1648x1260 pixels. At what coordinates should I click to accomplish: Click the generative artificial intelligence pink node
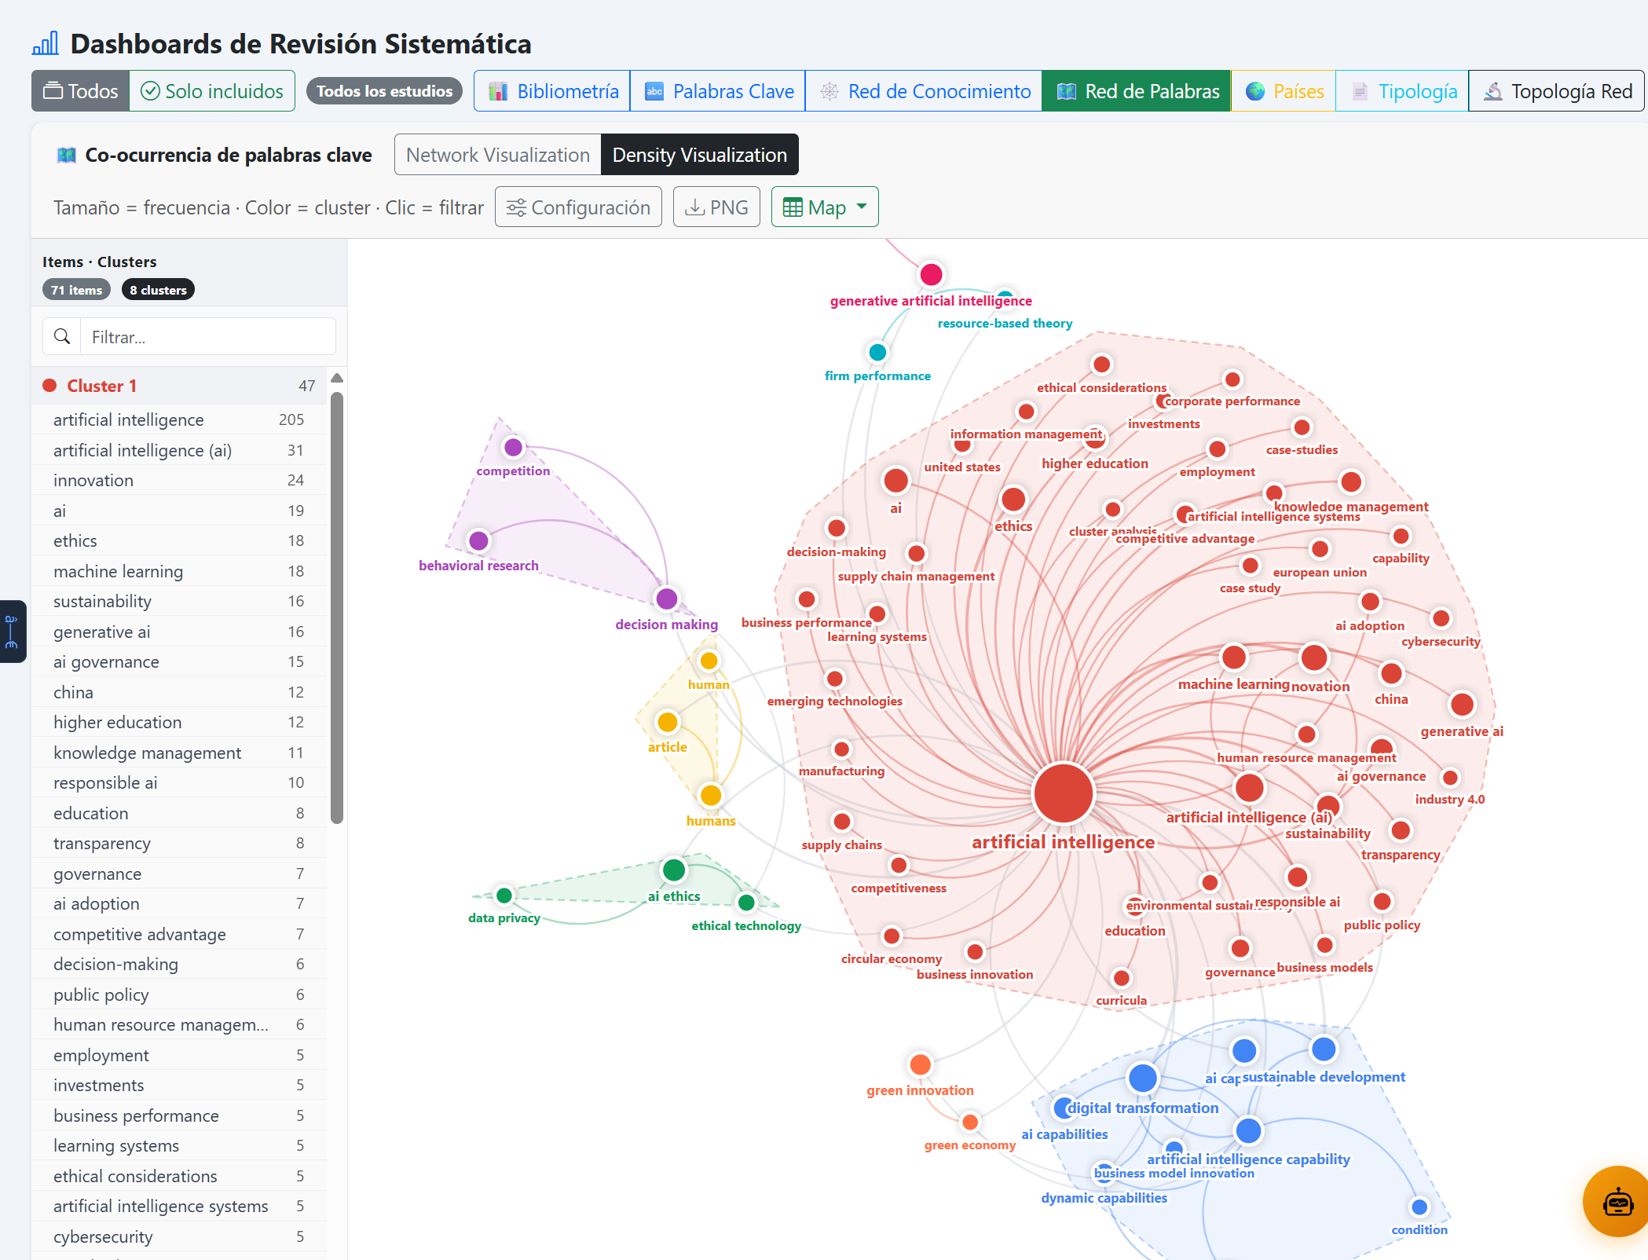931,274
